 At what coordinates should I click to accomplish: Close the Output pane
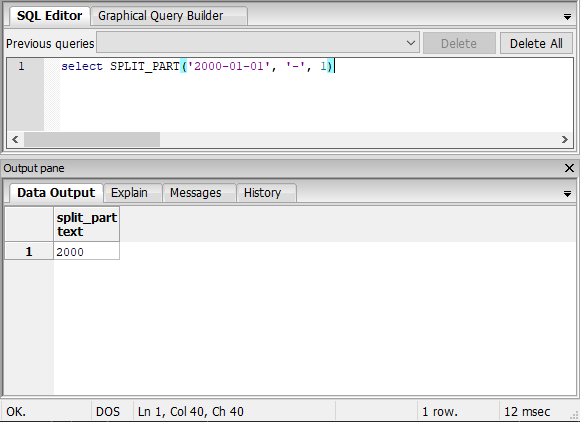coord(569,168)
